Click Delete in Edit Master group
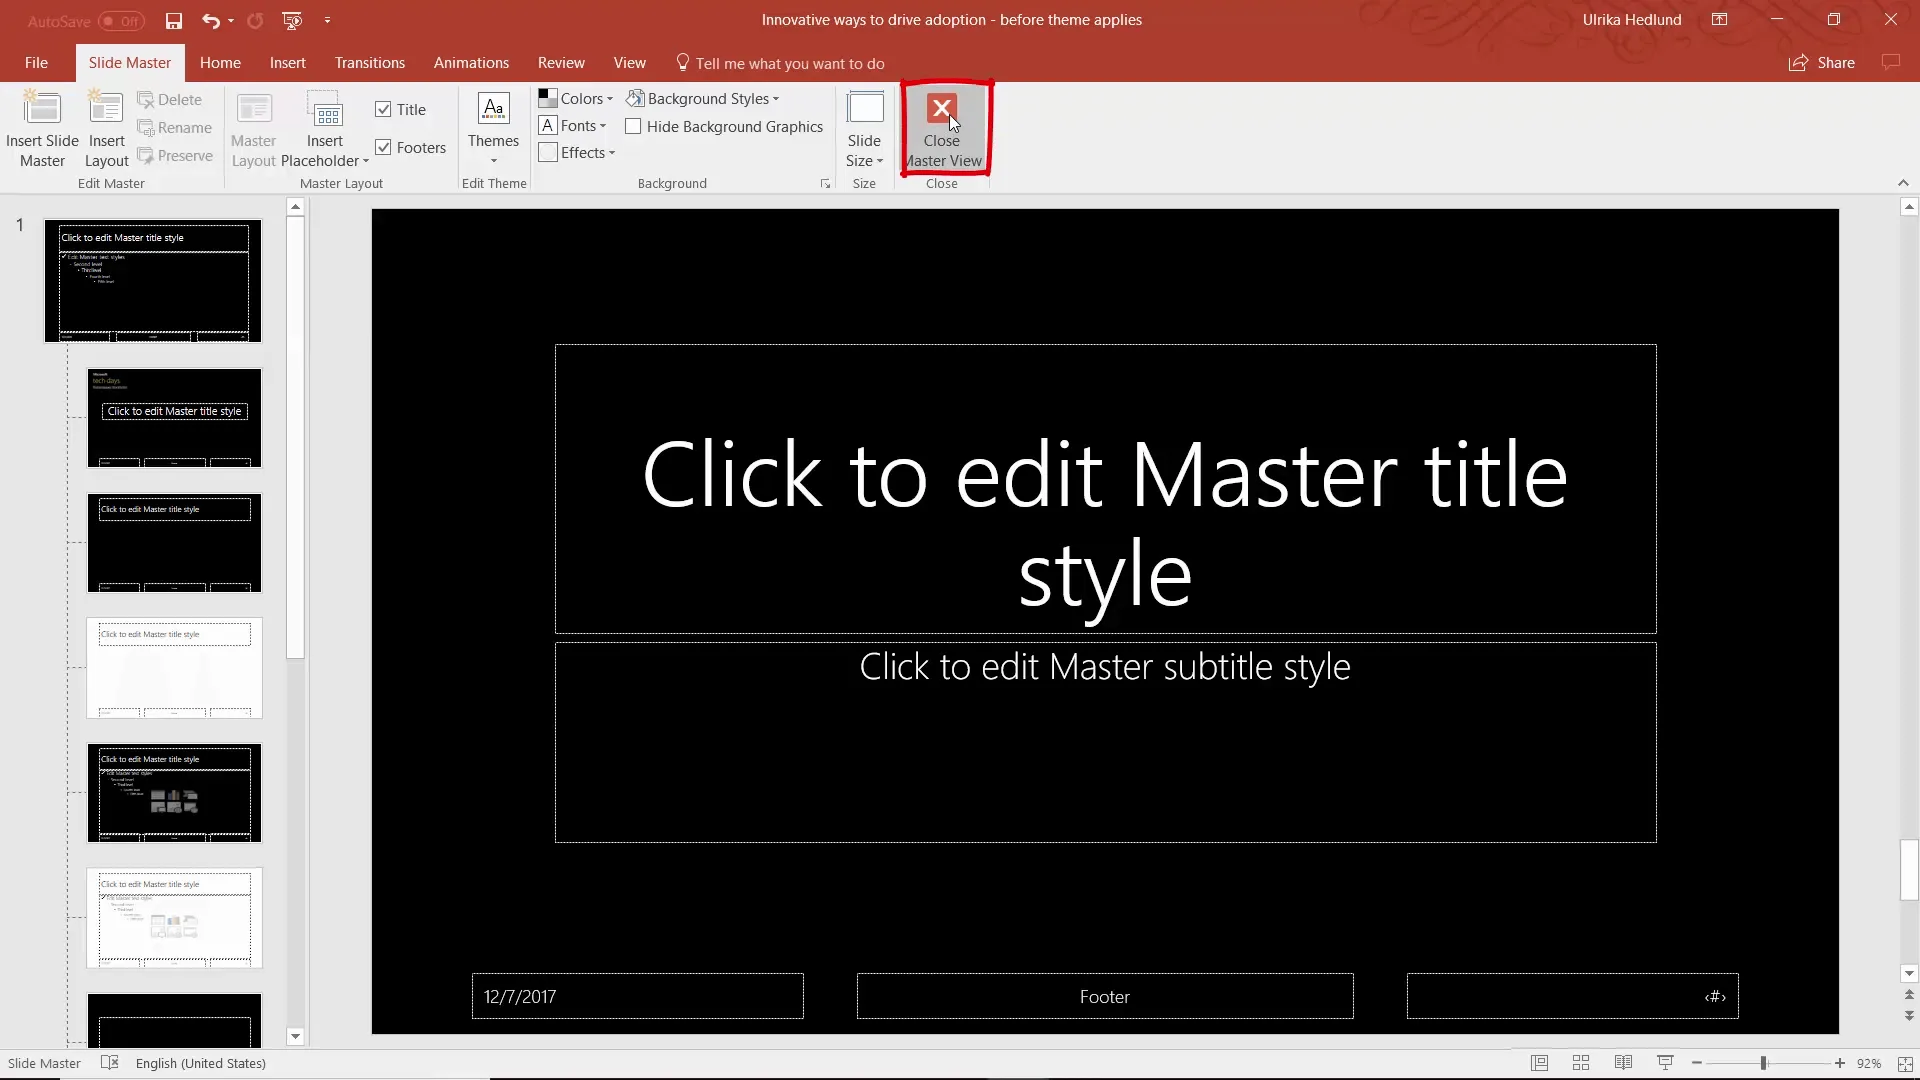Viewport: 1920px width, 1080px height. coord(170,100)
